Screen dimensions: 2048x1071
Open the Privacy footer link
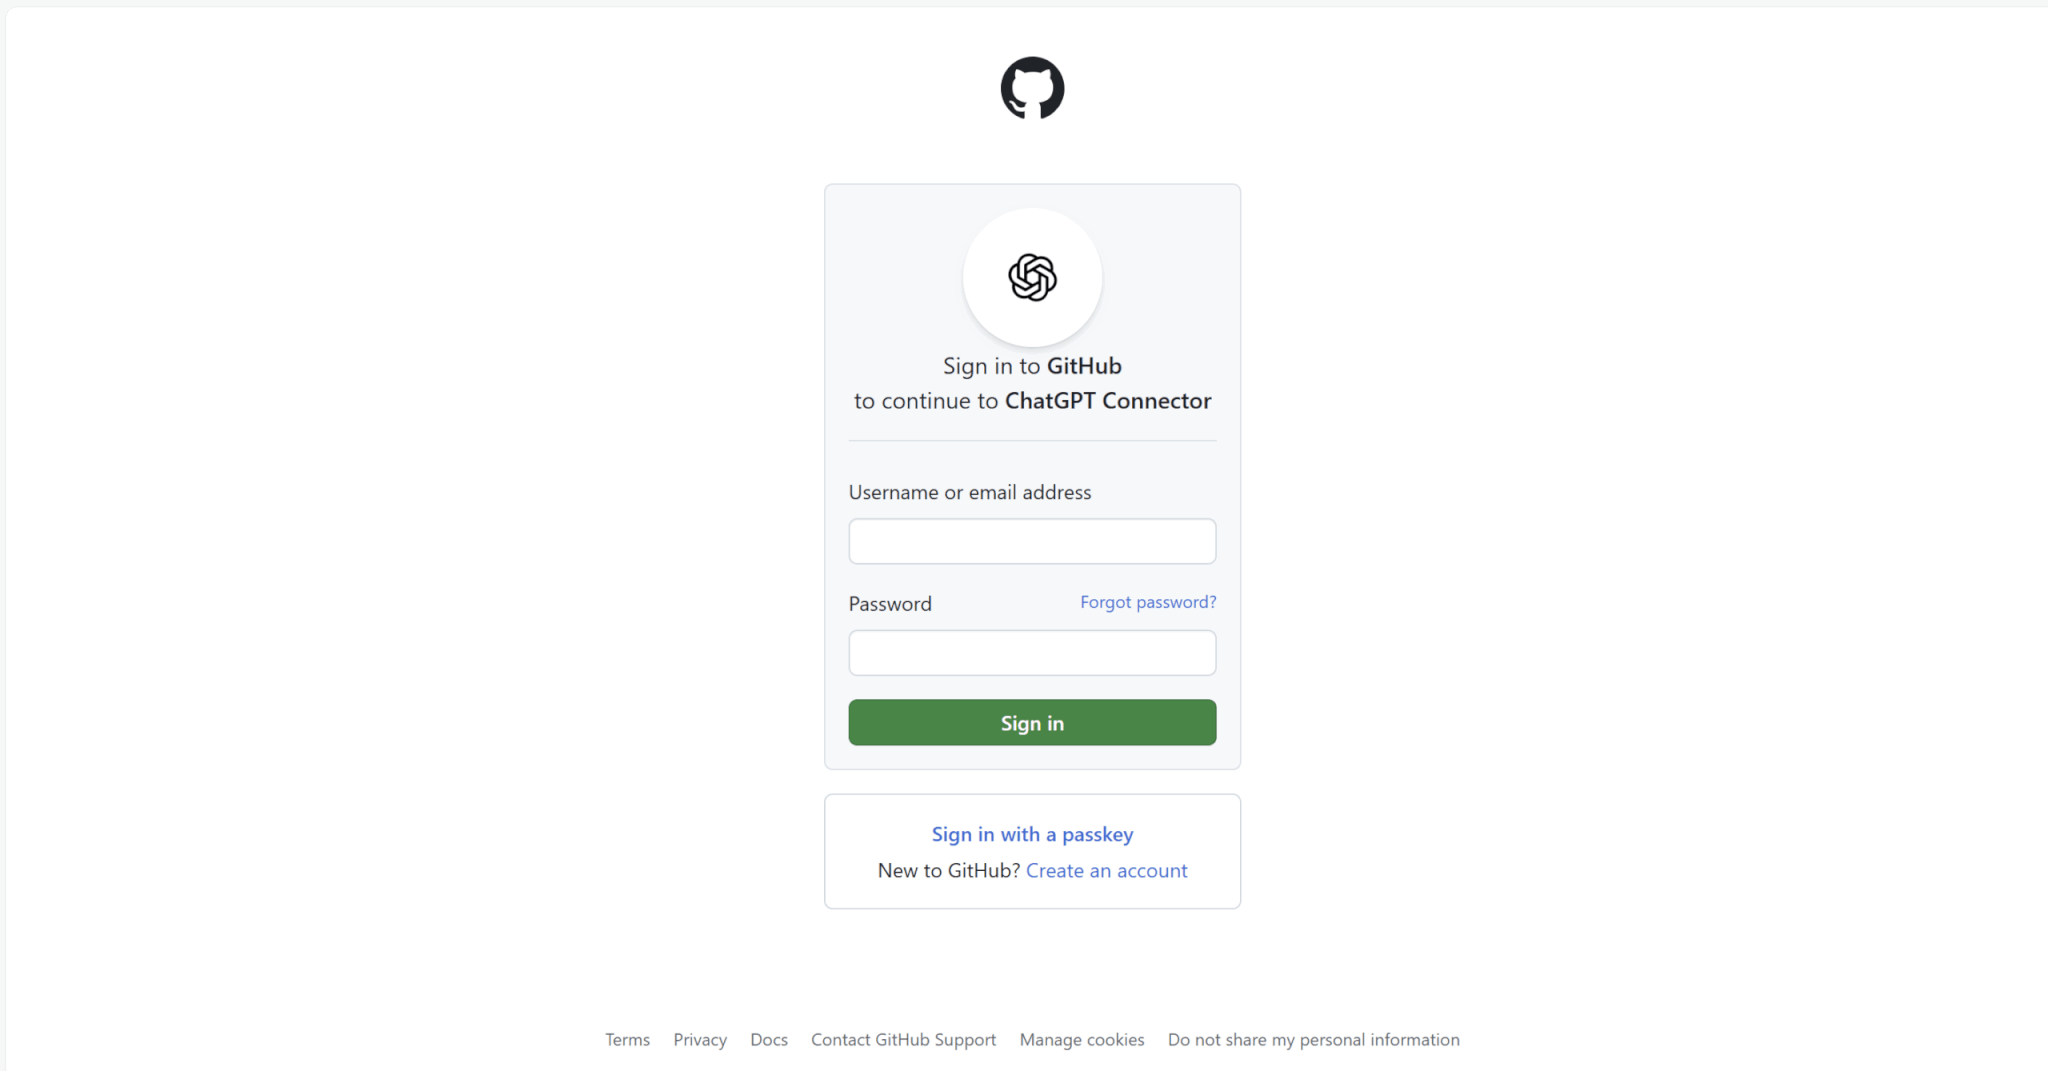(700, 1040)
